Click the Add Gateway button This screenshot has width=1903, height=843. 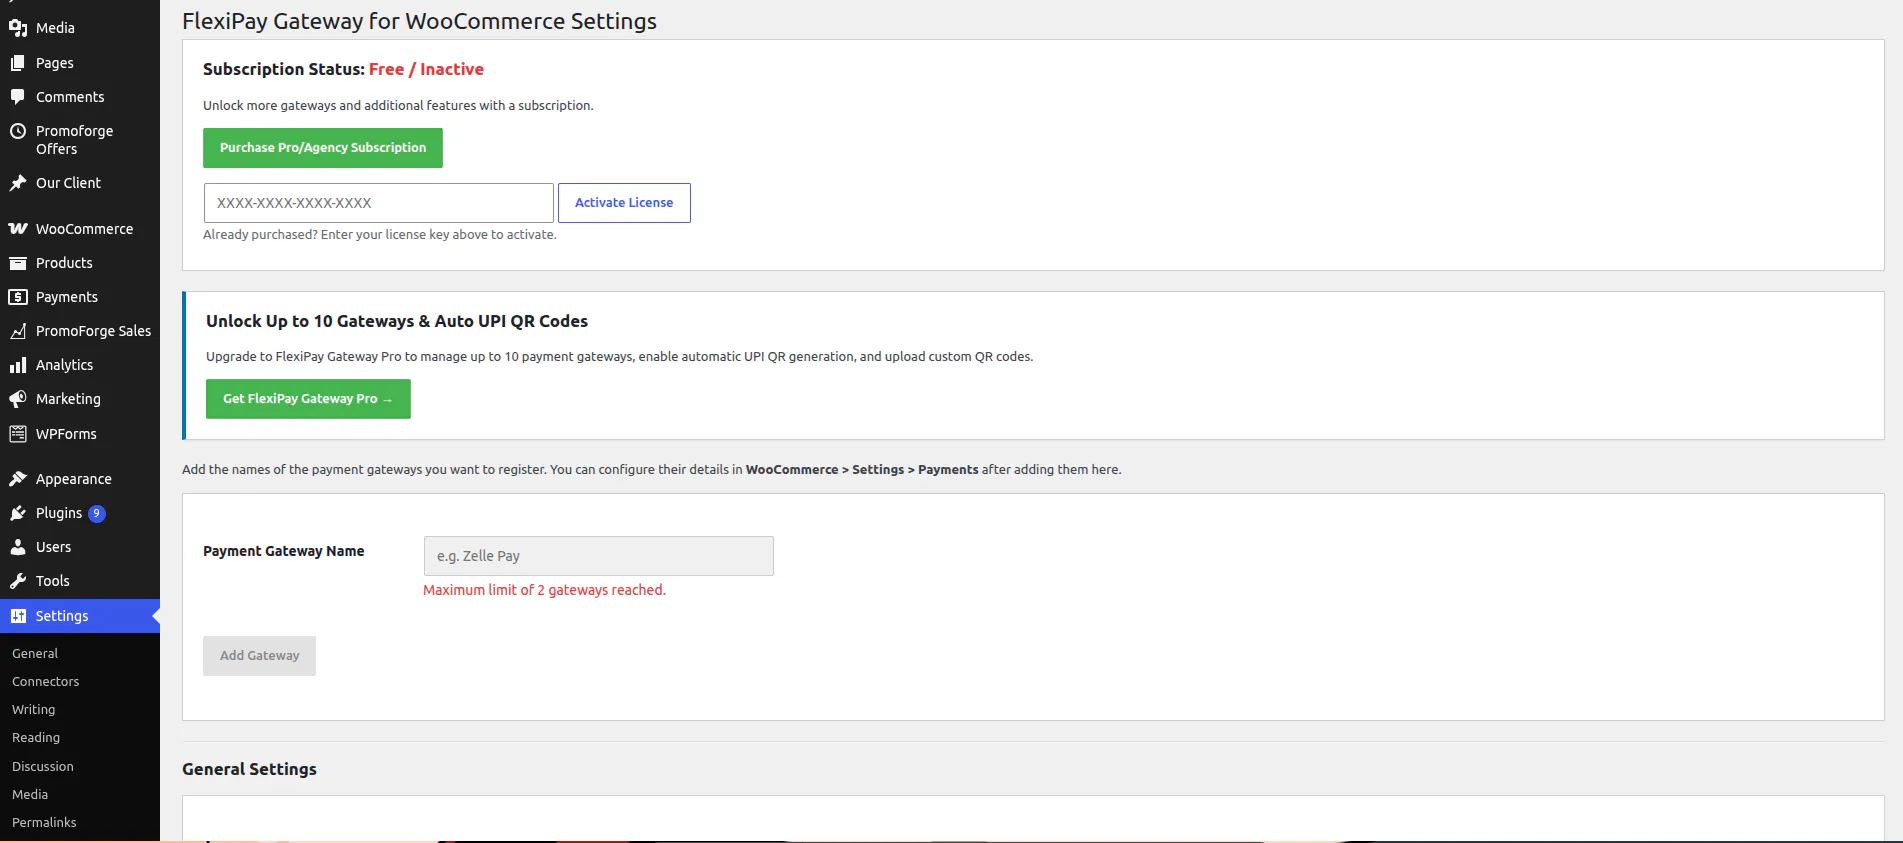click(259, 656)
